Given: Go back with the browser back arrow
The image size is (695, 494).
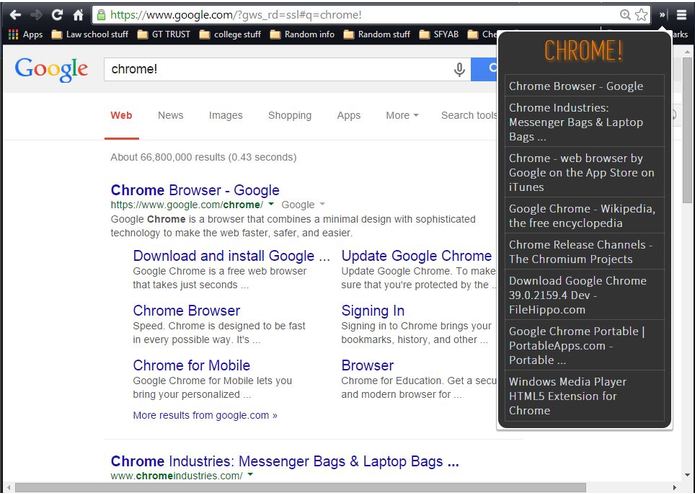Looking at the screenshot, I should pos(15,15).
